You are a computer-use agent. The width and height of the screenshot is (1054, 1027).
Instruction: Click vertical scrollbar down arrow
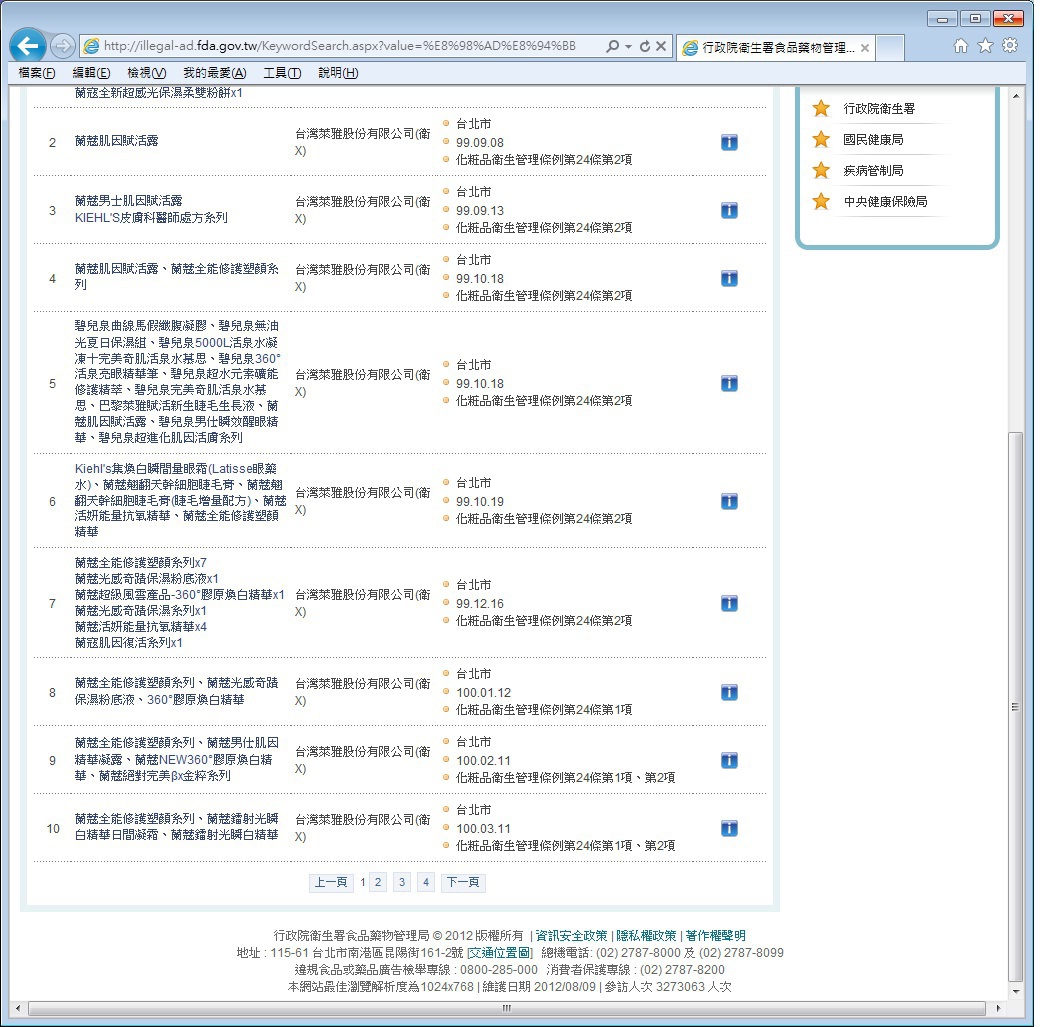pos(1016,991)
